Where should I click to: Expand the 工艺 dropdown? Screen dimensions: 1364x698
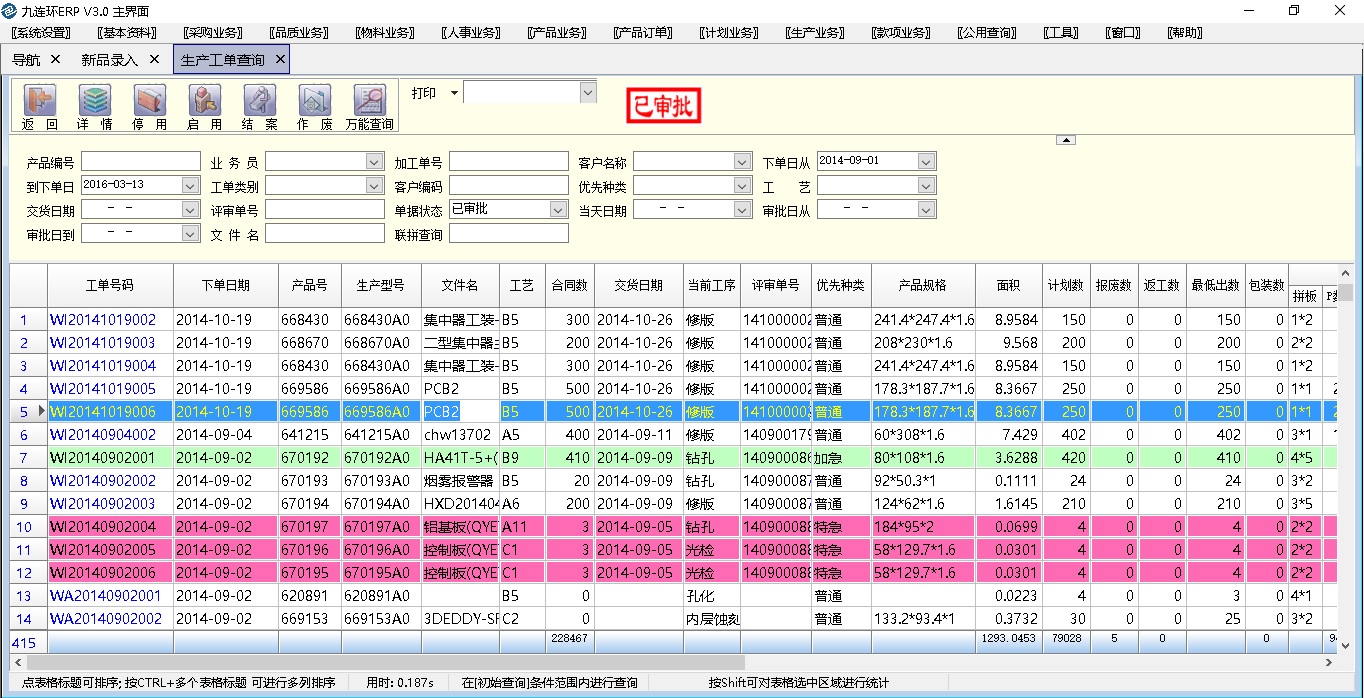pyautogui.click(x=927, y=185)
